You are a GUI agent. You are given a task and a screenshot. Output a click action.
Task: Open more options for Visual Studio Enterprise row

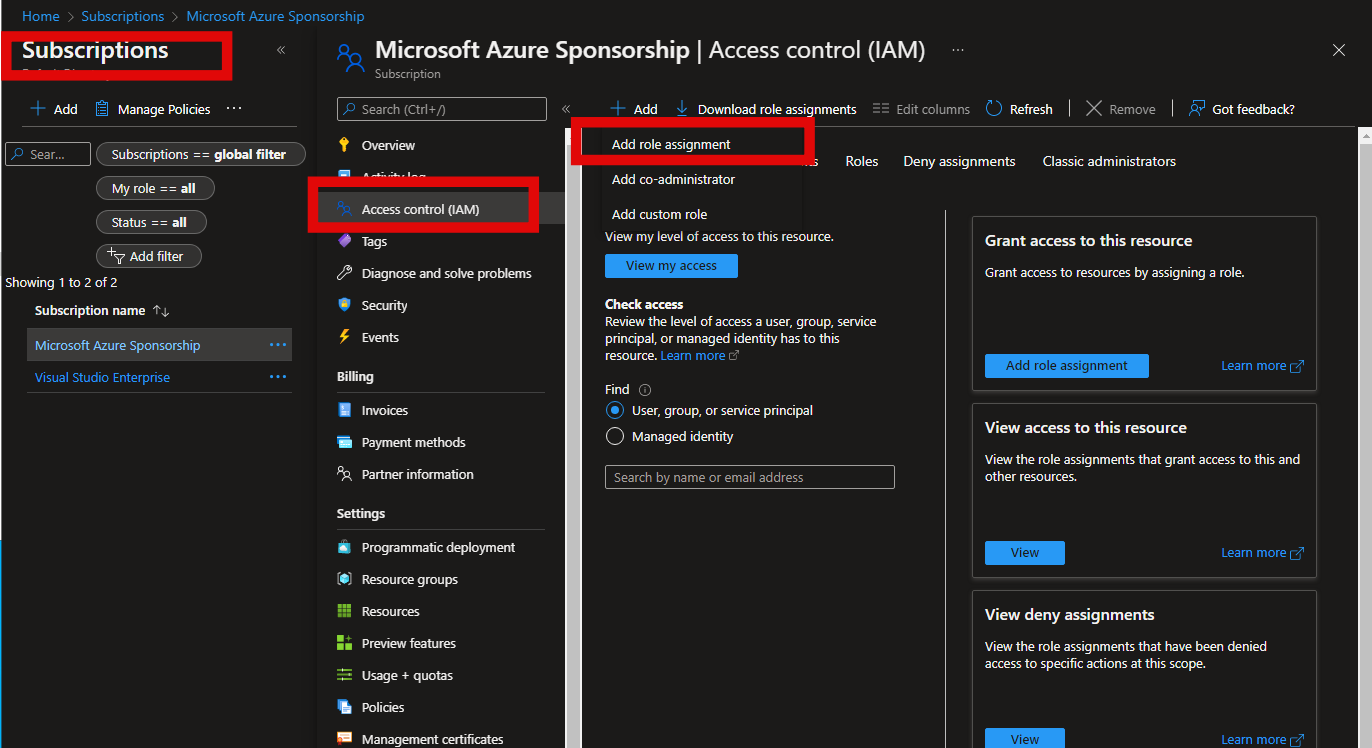[278, 377]
